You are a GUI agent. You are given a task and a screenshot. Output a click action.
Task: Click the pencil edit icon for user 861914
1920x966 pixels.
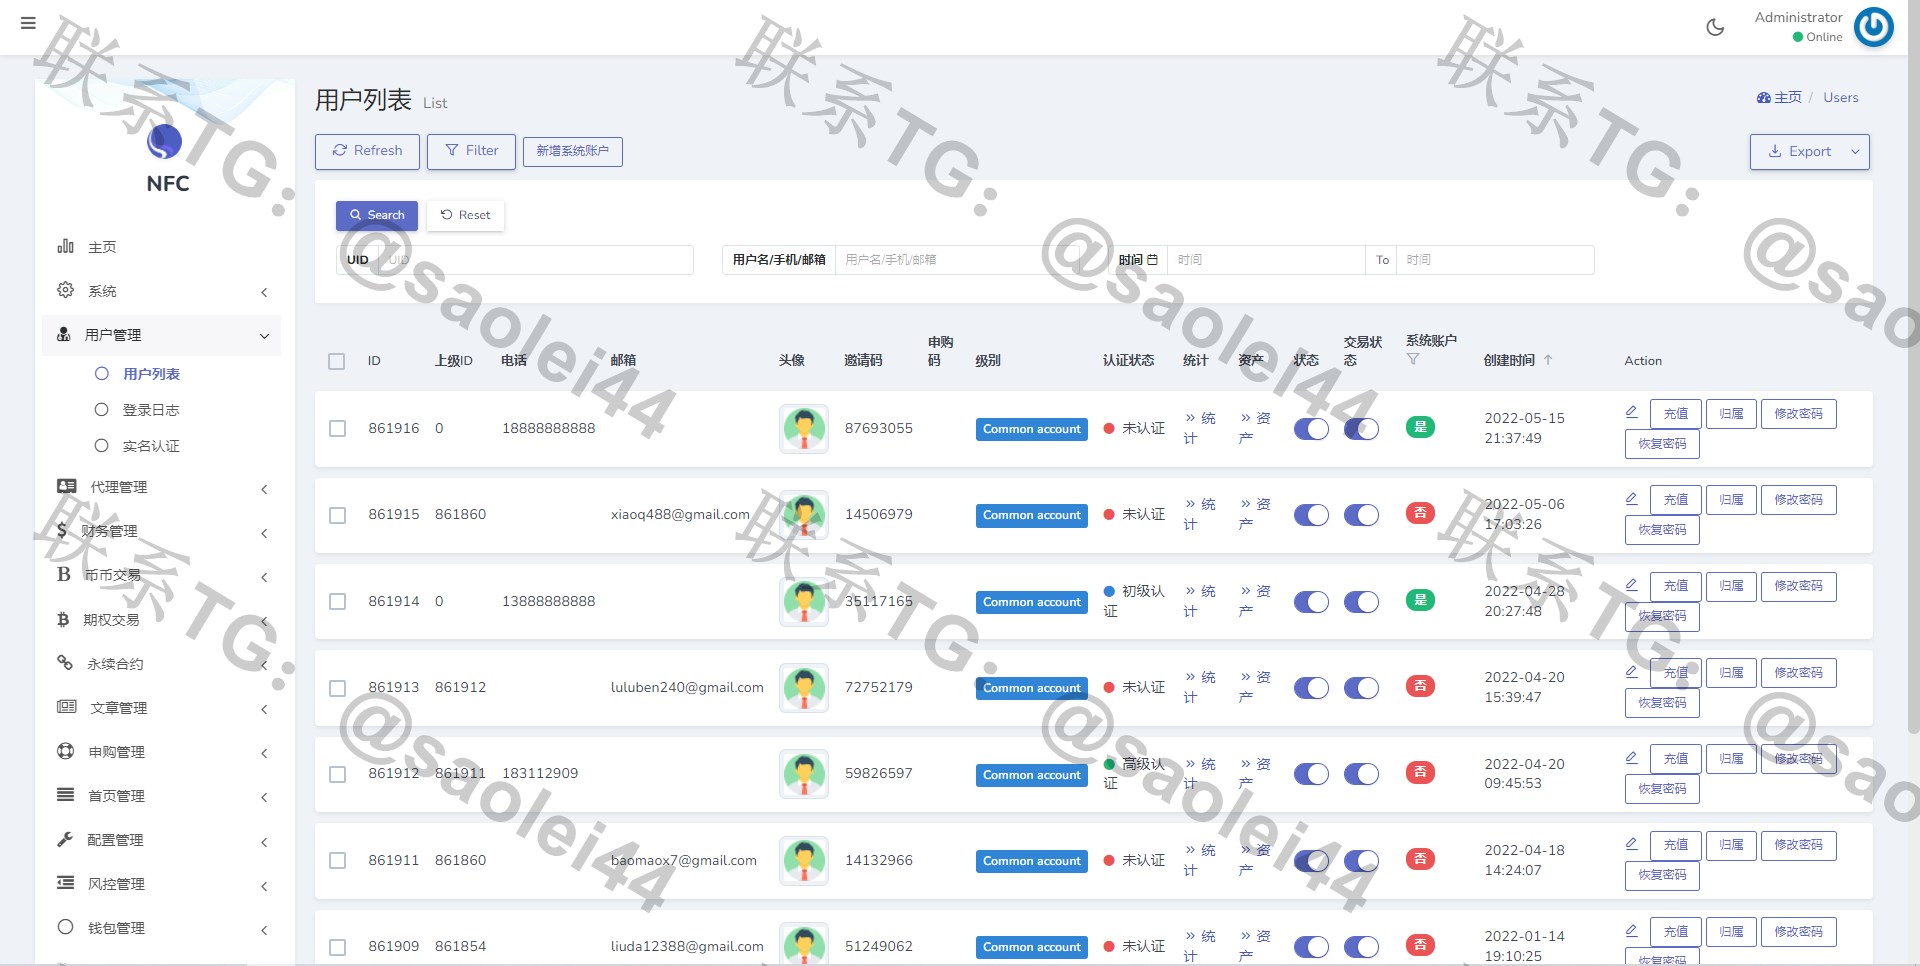pos(1631,584)
